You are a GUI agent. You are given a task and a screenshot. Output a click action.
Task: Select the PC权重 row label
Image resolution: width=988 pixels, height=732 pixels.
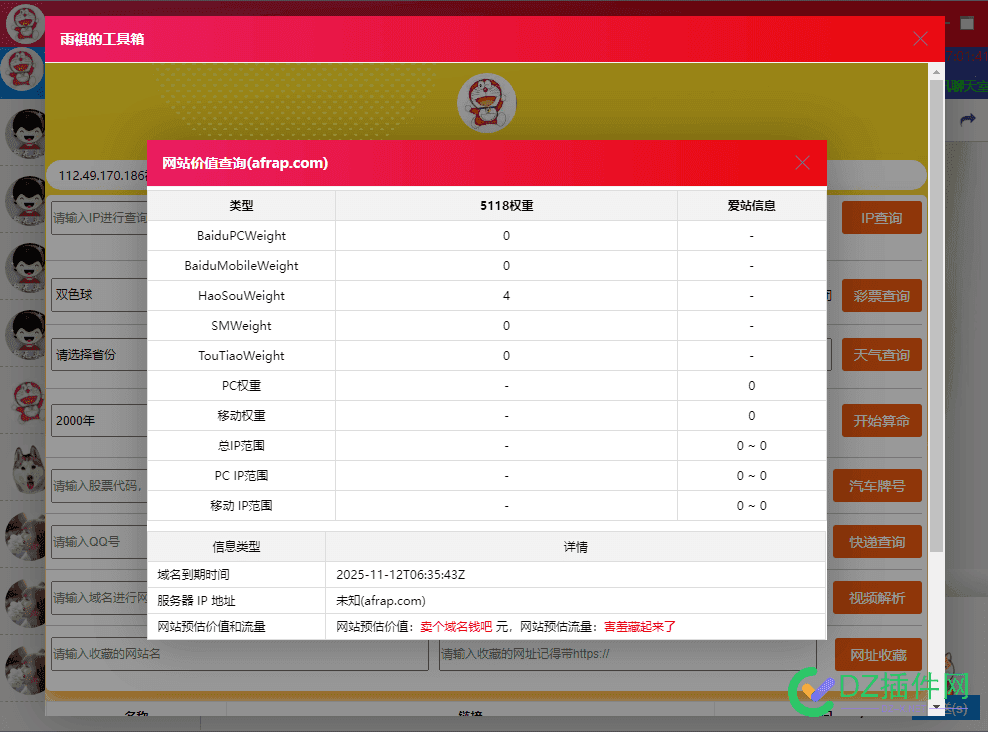click(241, 386)
